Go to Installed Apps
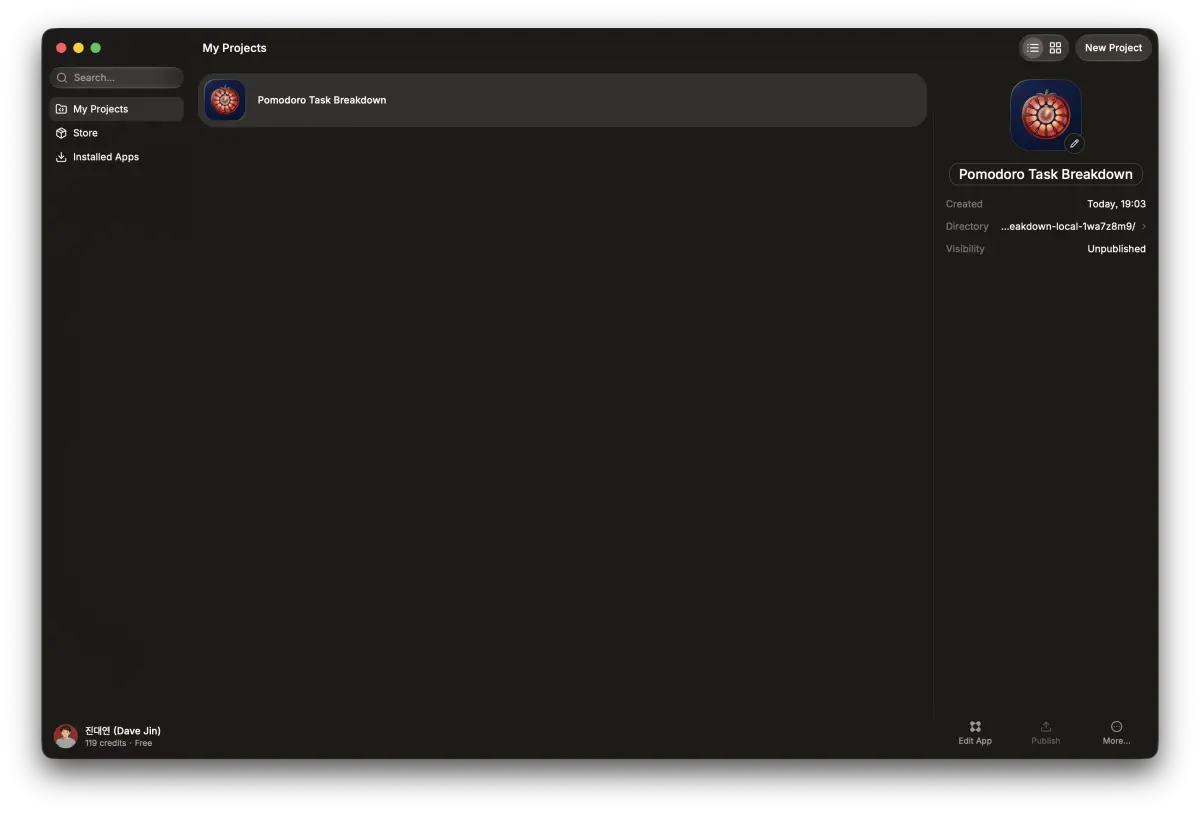1200x814 pixels. (x=117, y=157)
